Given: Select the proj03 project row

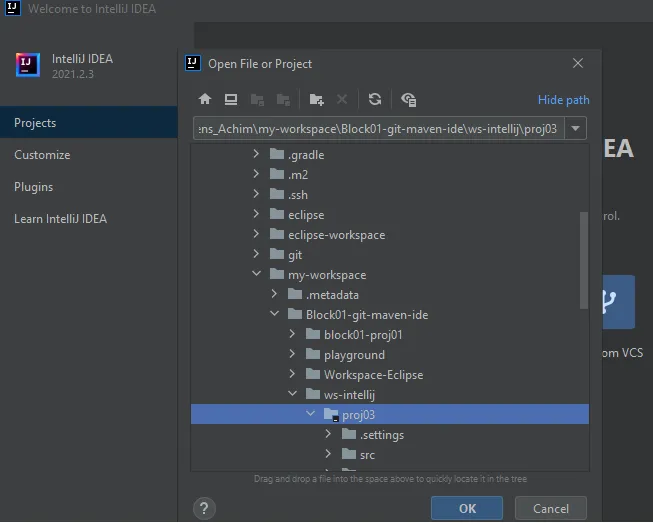Looking at the screenshot, I should coord(390,414).
